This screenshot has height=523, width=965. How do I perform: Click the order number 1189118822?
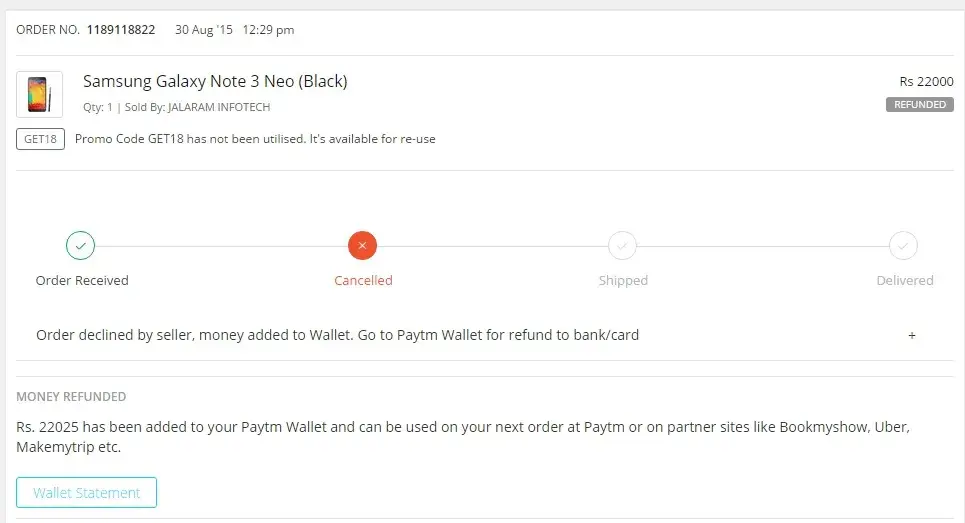[x=121, y=30]
